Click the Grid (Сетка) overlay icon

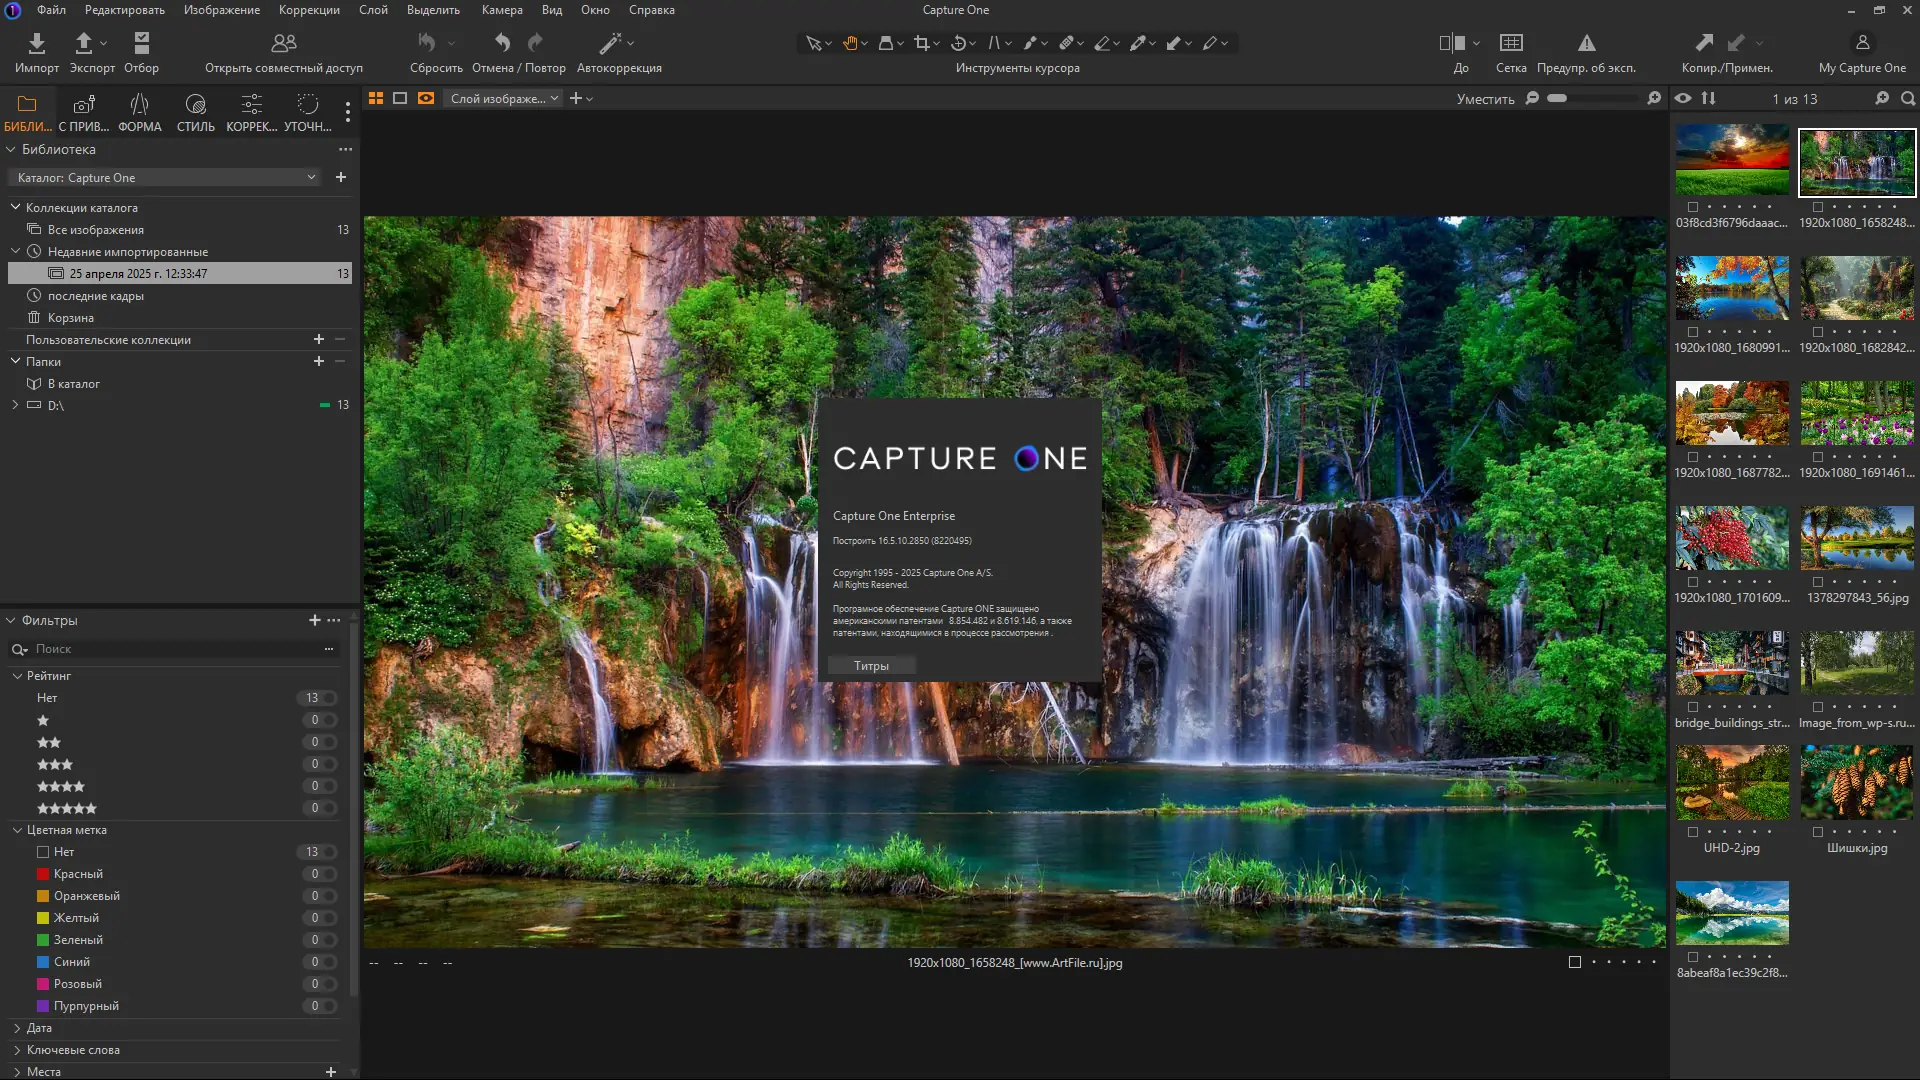1511,43
